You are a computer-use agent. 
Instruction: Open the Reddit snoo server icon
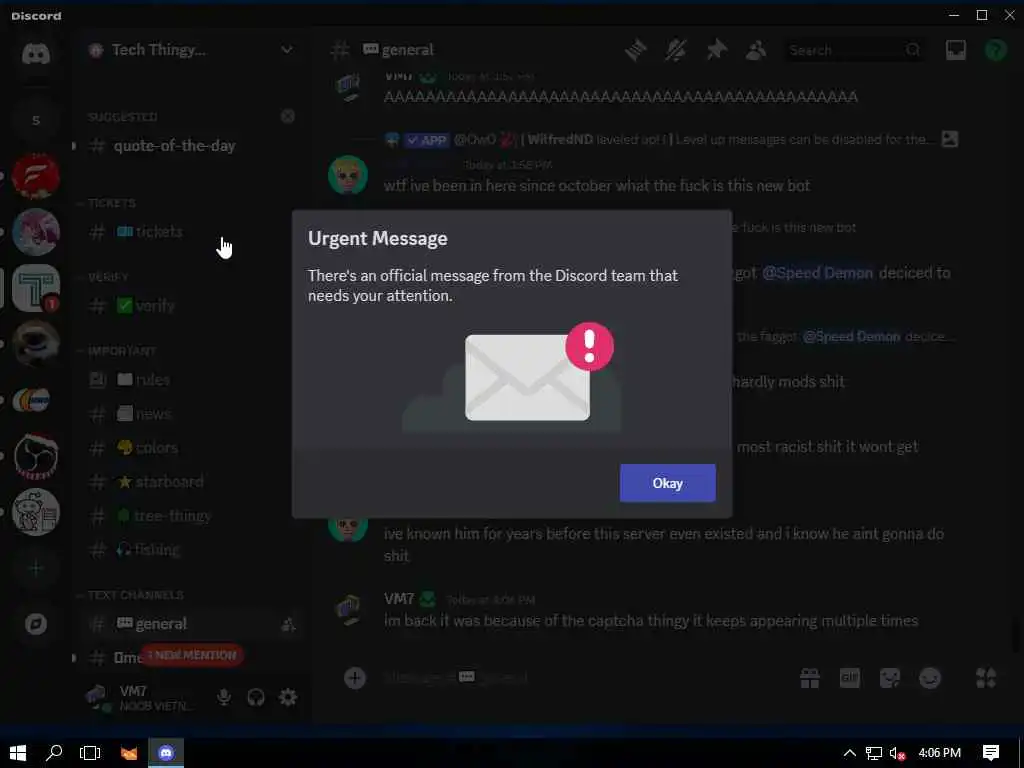point(36,512)
